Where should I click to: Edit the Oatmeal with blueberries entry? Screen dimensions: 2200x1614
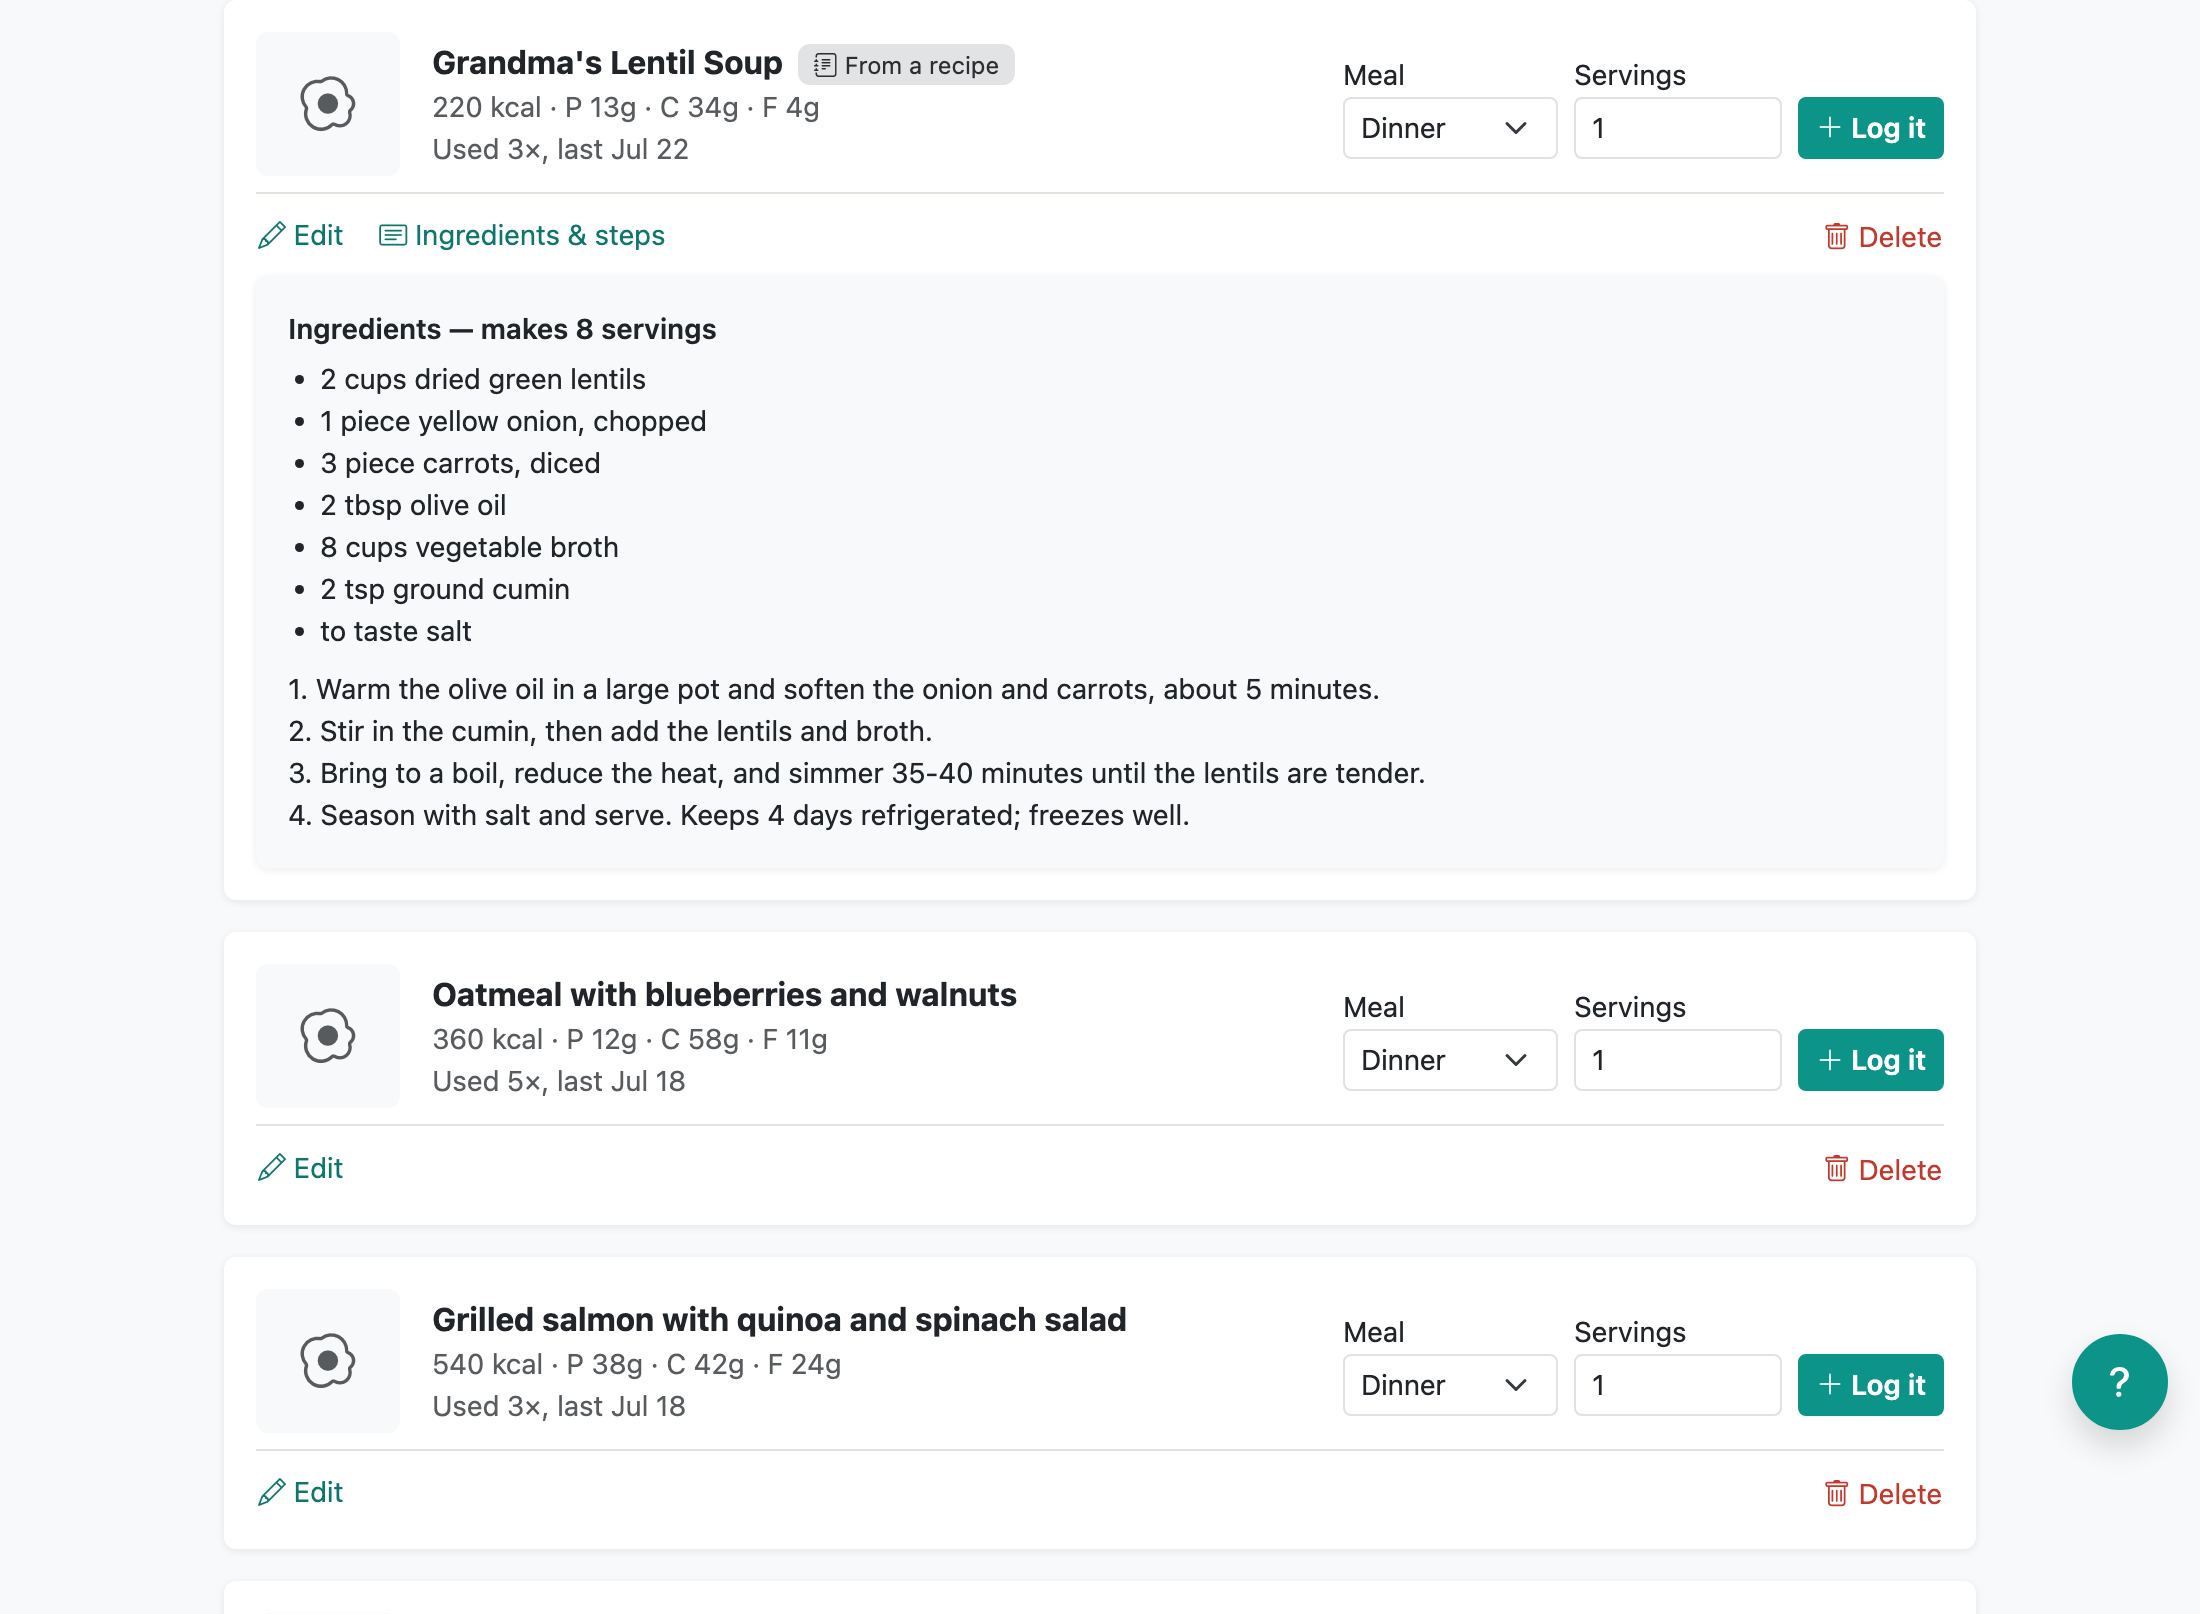pos(300,1168)
